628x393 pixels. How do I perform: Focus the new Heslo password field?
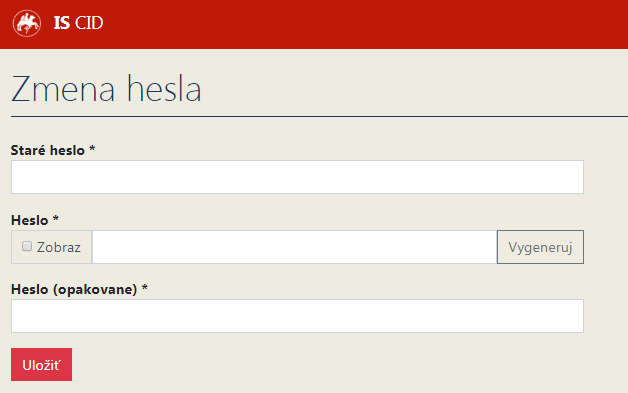click(294, 247)
